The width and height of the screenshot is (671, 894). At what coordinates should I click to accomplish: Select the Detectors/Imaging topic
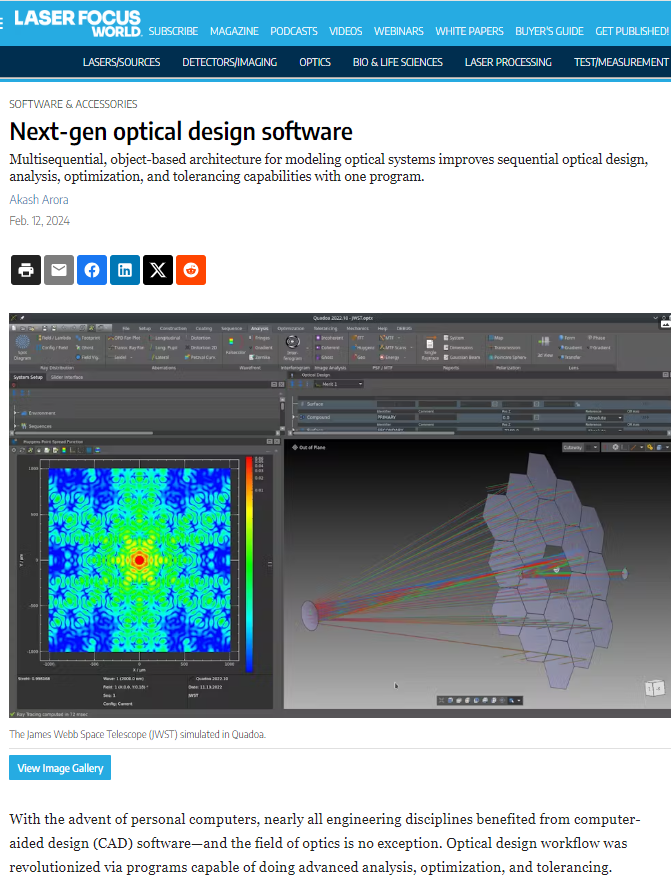[x=229, y=62]
